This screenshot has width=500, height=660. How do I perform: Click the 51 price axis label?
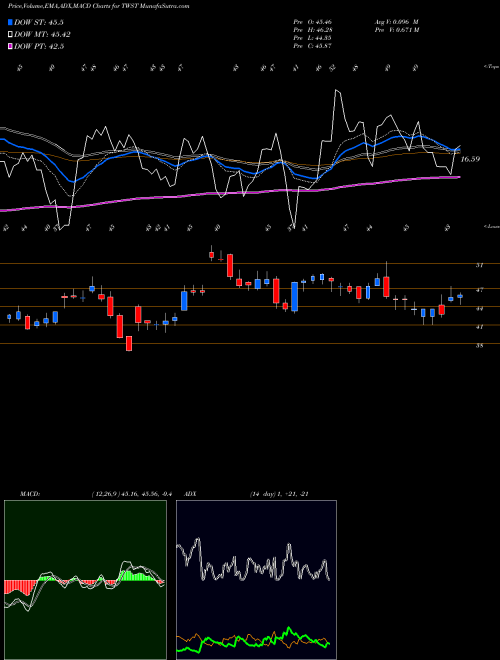click(479, 265)
